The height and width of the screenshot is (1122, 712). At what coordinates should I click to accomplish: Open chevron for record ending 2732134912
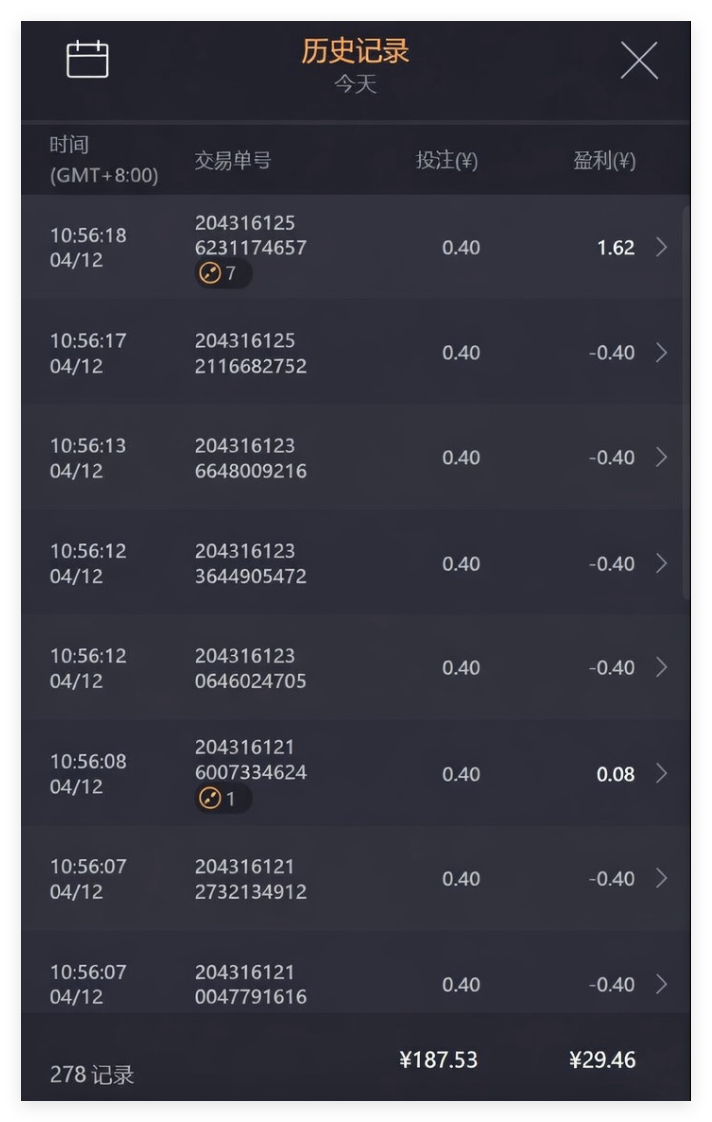pos(661,878)
